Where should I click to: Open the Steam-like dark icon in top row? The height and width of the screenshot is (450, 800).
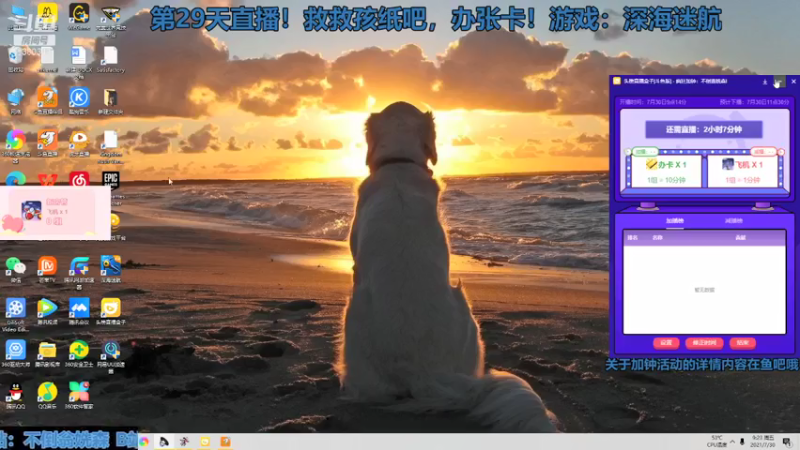110,14
